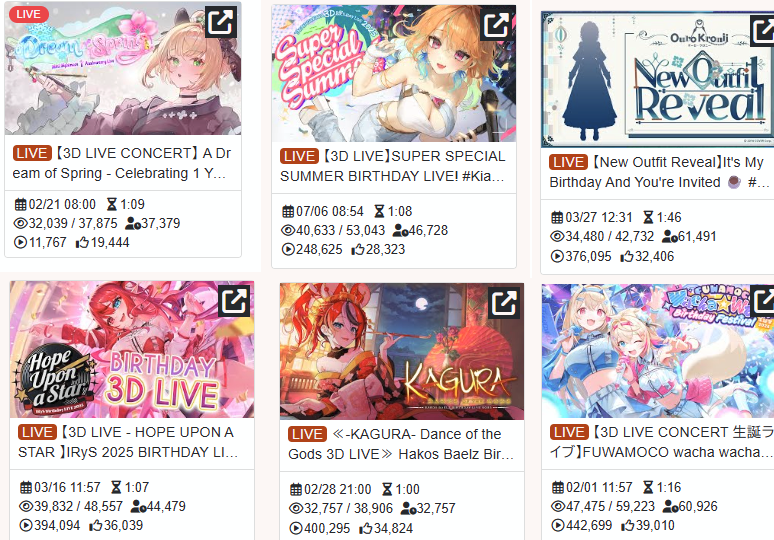The height and width of the screenshot is (540, 774).
Task: Click the thumbs-up icon next to 36,039
Action: (95, 526)
